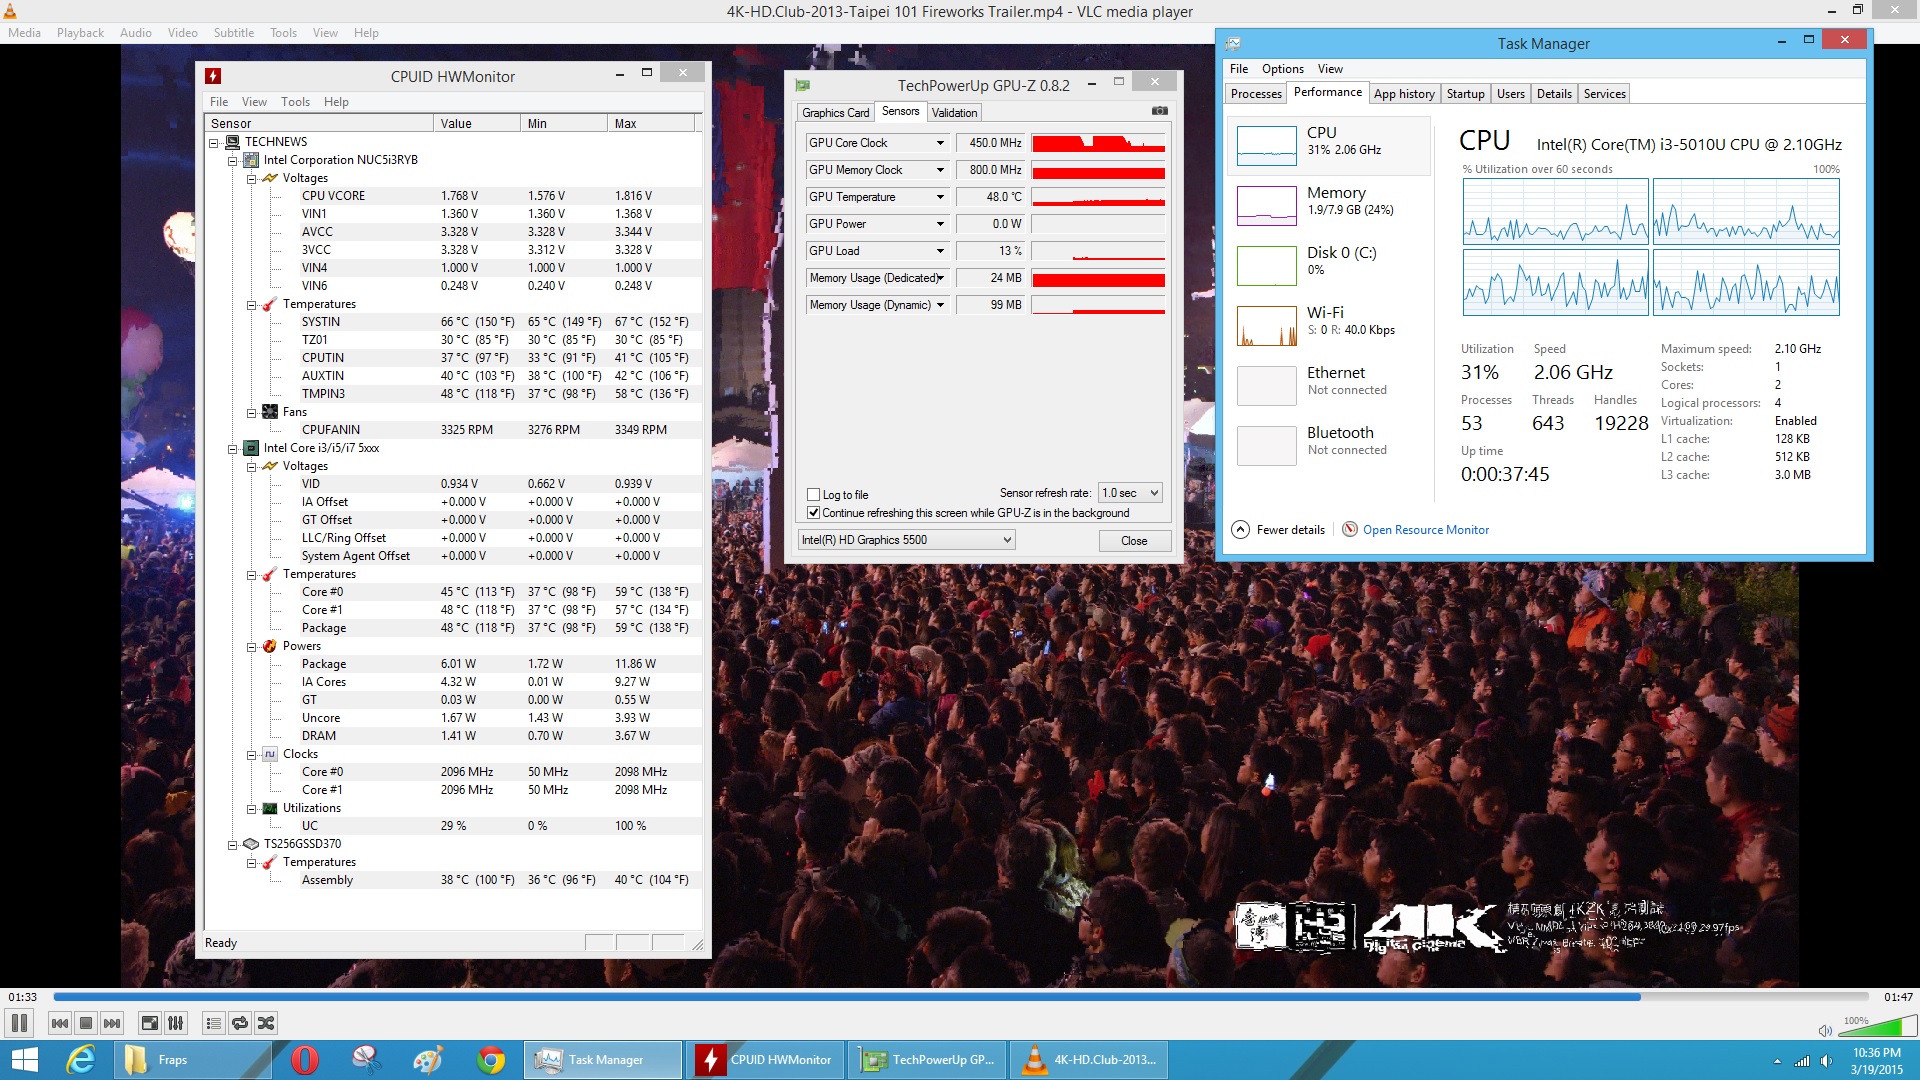
Task: Open Windows Start button
Action: (24, 1060)
